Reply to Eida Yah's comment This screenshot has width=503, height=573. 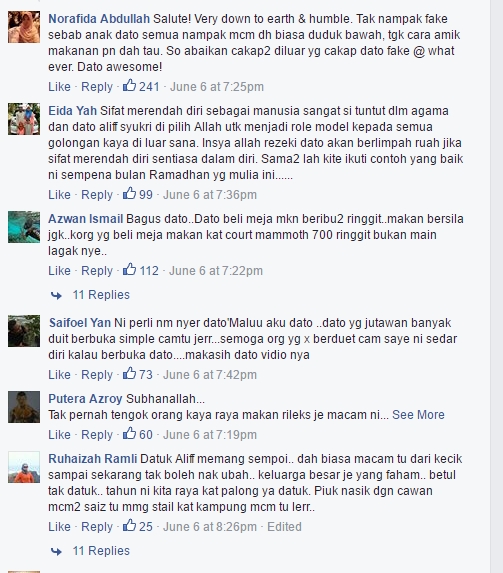tap(97, 194)
